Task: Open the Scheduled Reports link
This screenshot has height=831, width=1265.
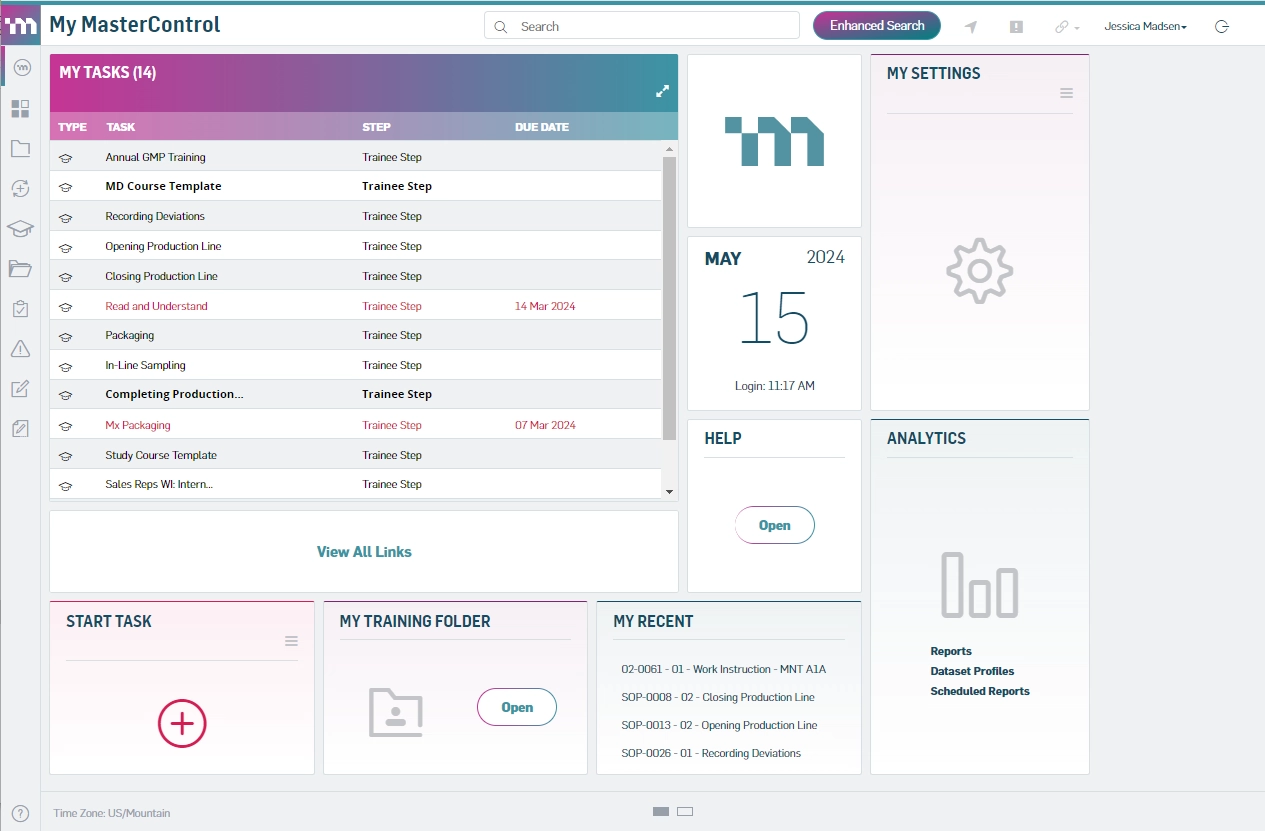Action: coord(980,691)
